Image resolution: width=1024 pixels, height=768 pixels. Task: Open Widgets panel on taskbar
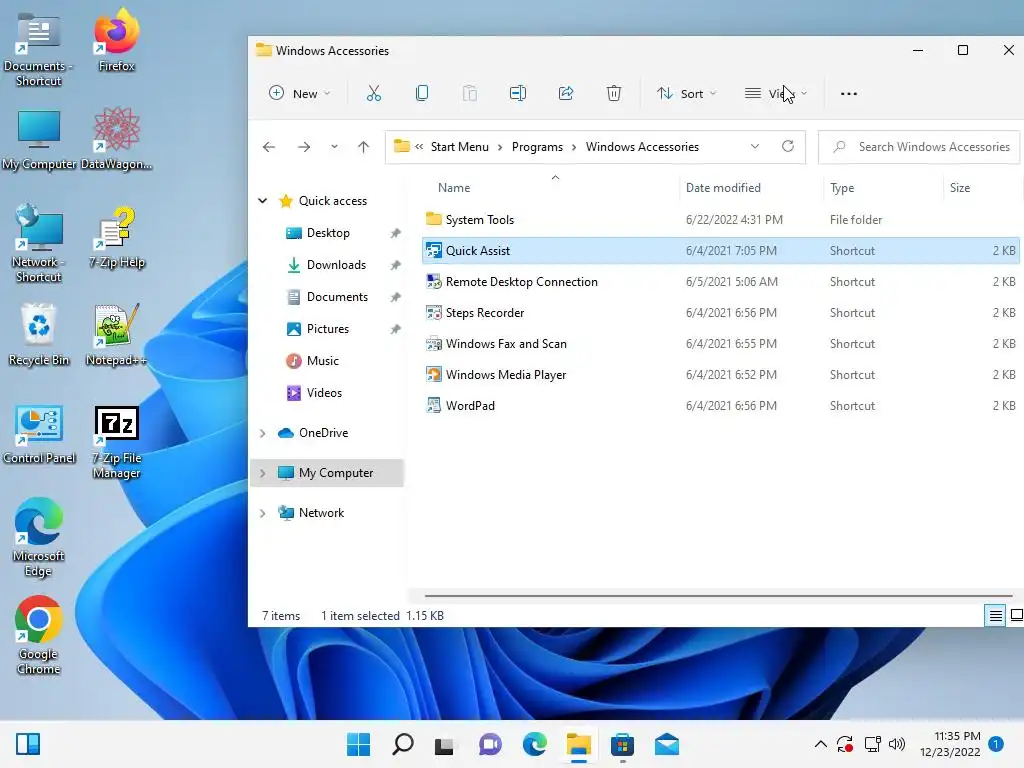(x=28, y=744)
